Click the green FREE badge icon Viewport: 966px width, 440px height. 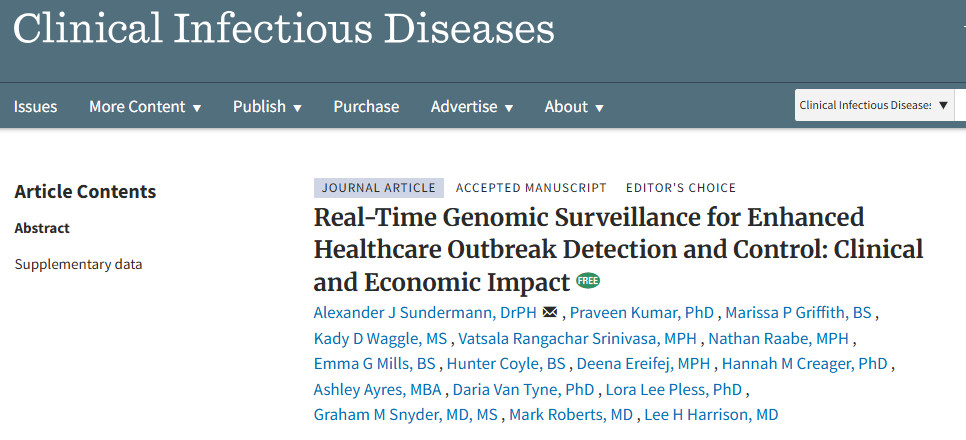tap(588, 282)
